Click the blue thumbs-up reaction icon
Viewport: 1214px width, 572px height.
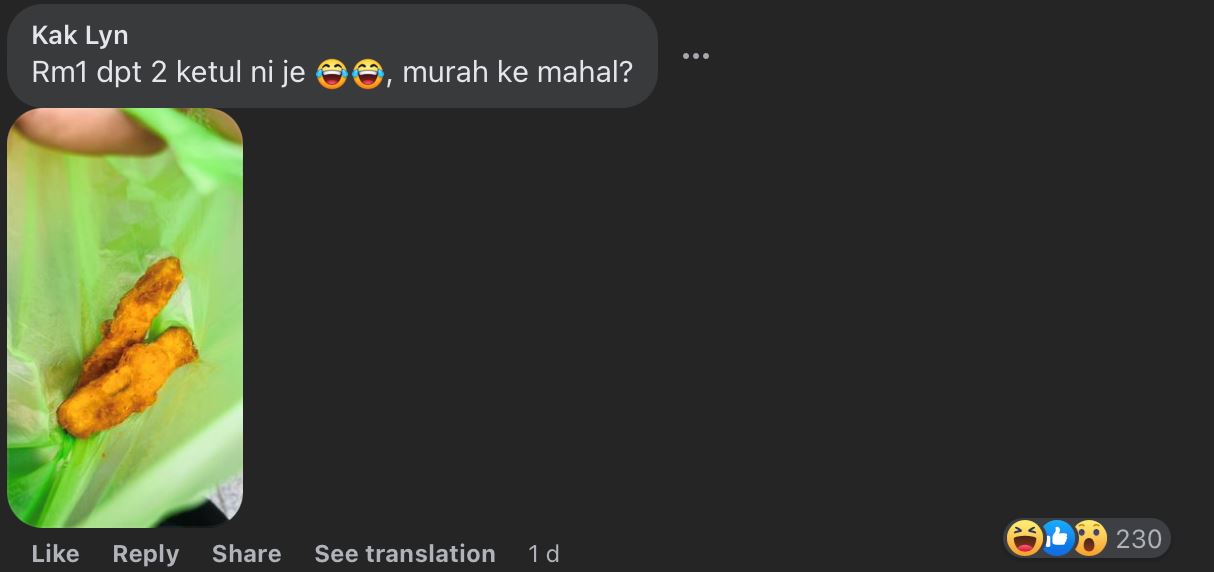tap(1057, 539)
